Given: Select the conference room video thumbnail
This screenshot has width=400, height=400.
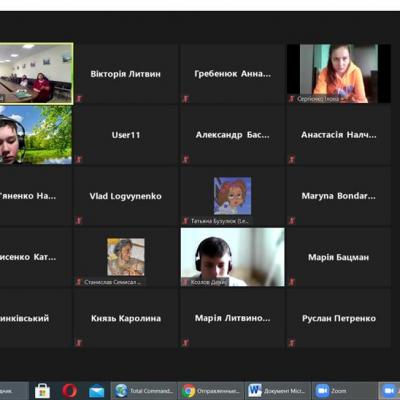Looking at the screenshot, I should click(36, 74).
